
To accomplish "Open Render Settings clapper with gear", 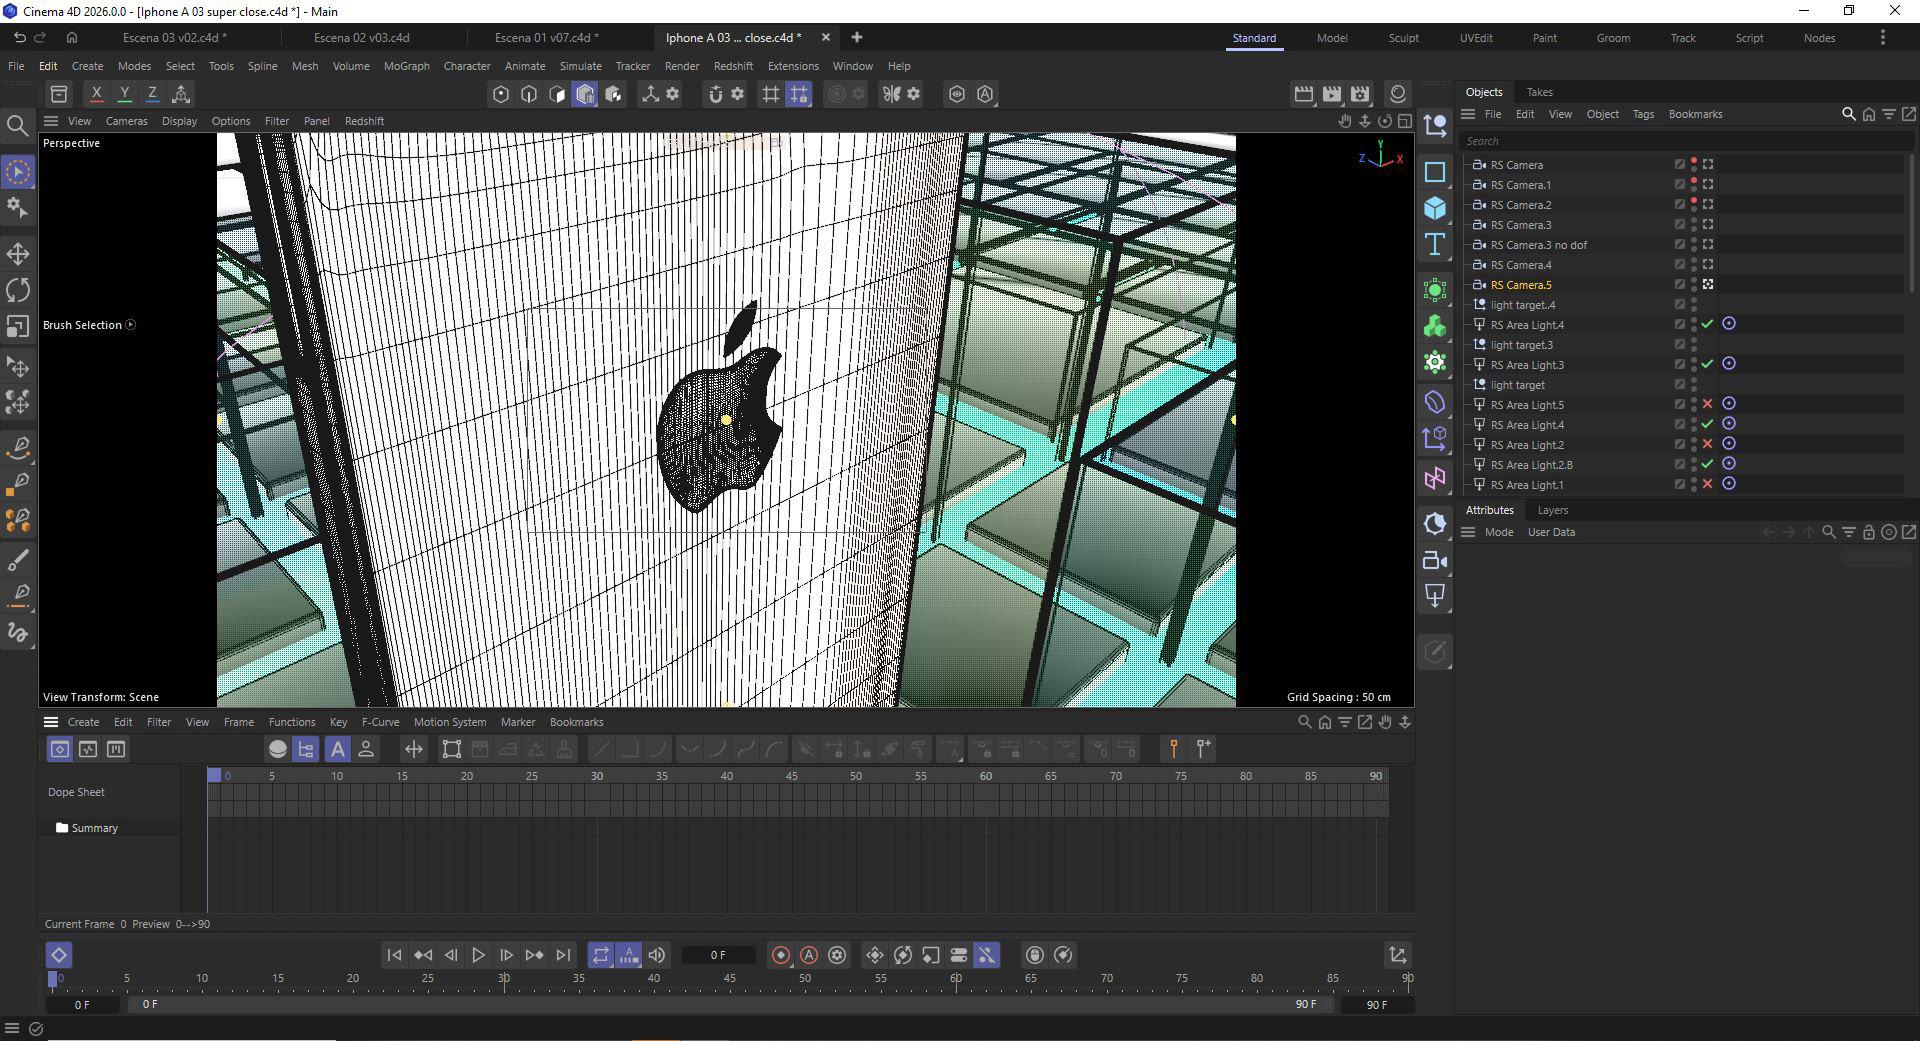I will point(1360,94).
